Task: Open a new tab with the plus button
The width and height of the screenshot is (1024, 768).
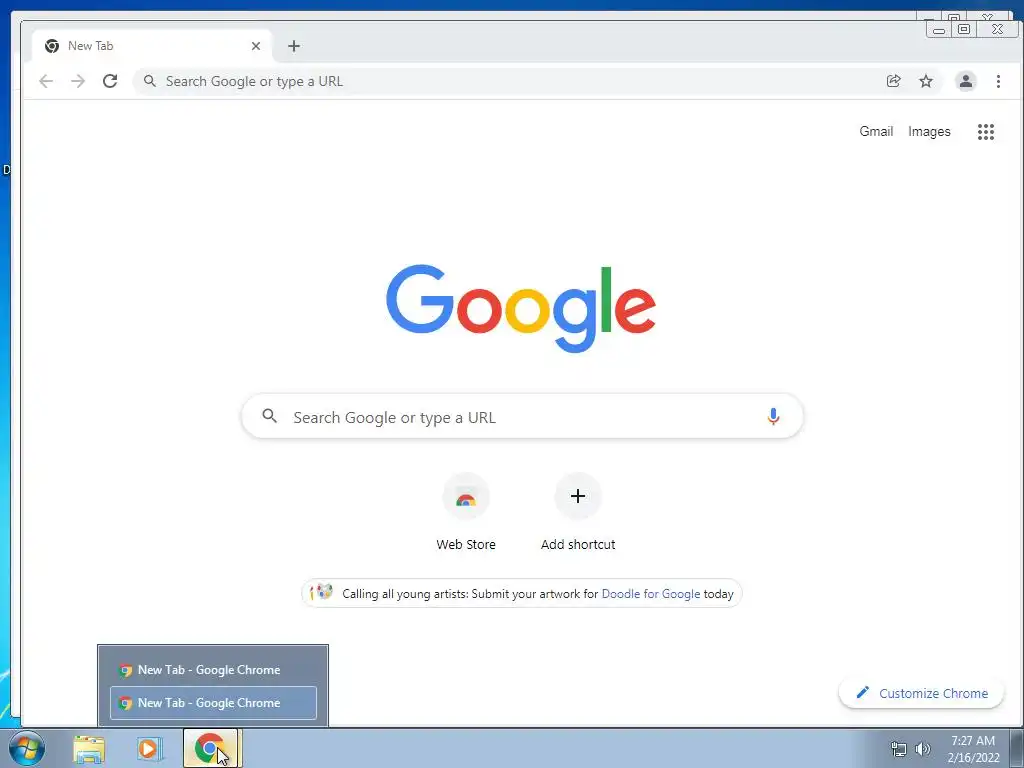Action: coord(294,46)
